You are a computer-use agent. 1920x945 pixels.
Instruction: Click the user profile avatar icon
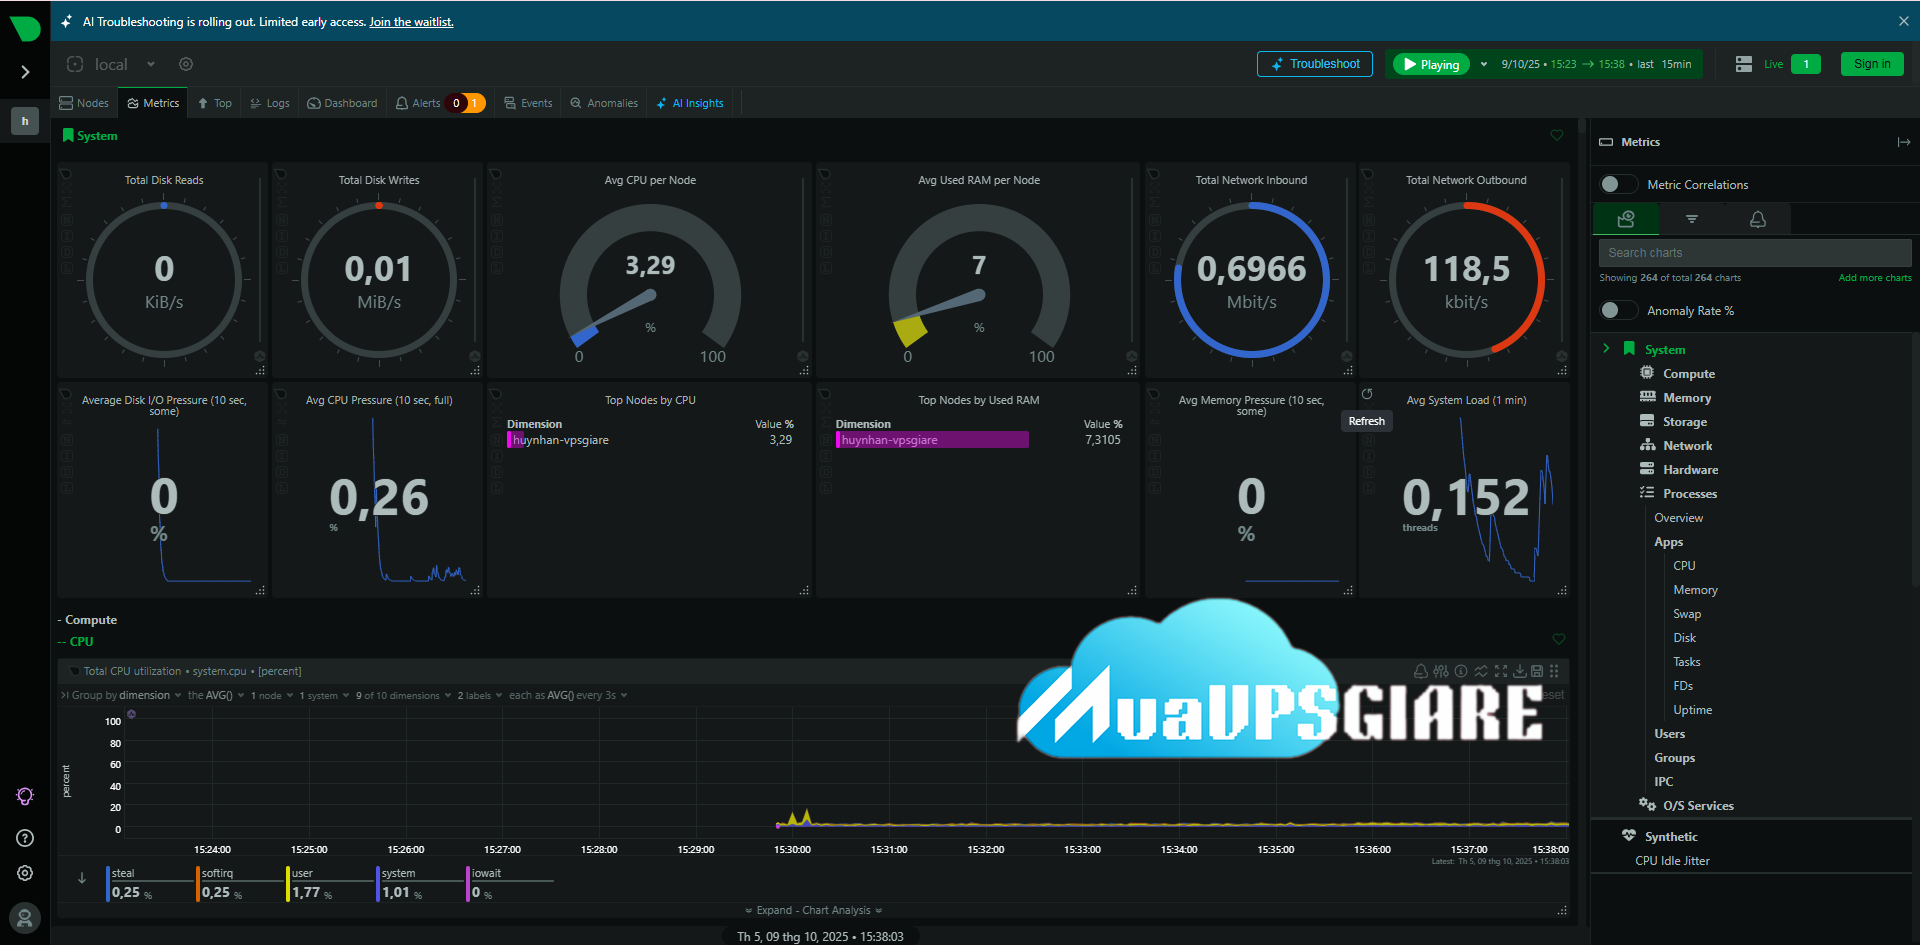pyautogui.click(x=25, y=917)
